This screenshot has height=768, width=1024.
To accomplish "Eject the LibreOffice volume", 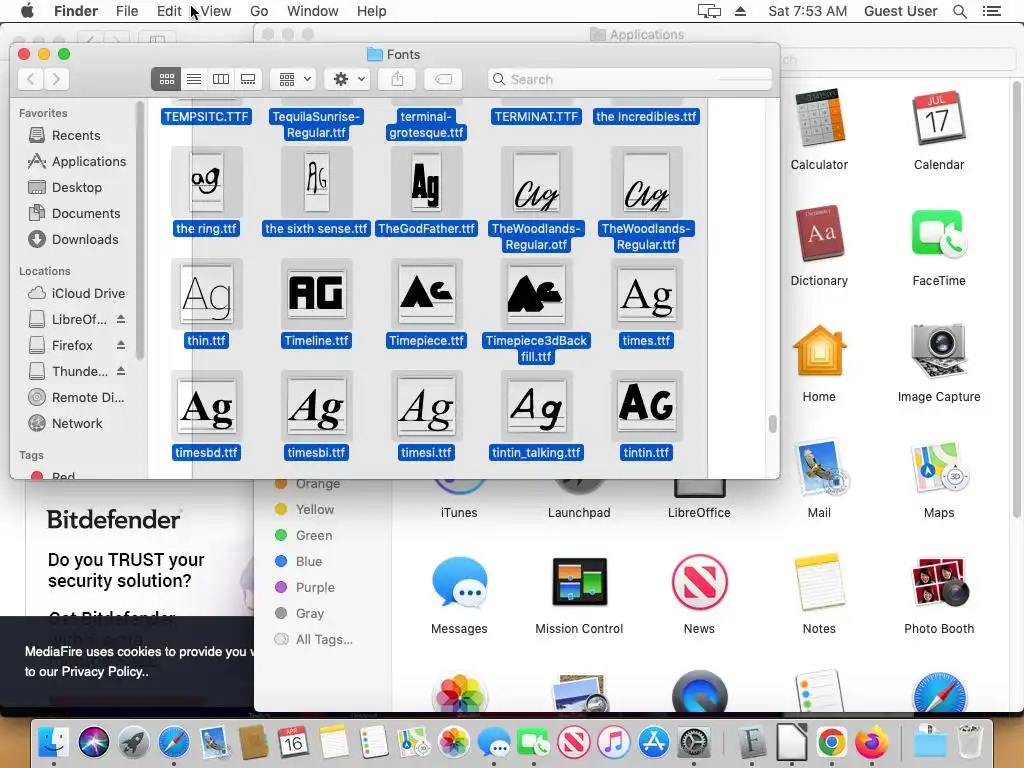I will click(x=121, y=319).
